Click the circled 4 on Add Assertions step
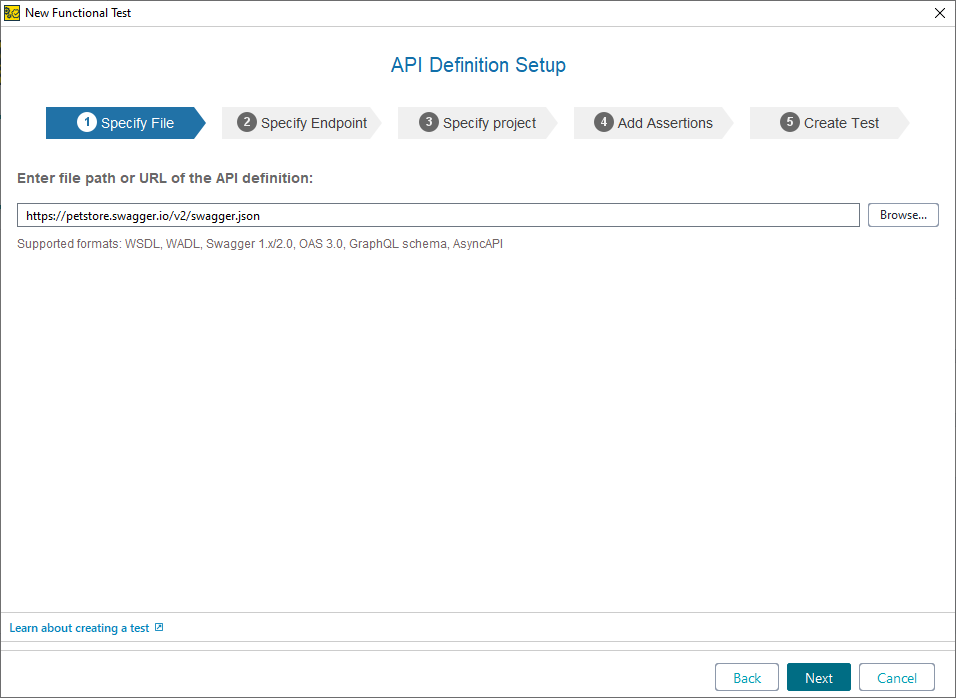 pyautogui.click(x=604, y=122)
